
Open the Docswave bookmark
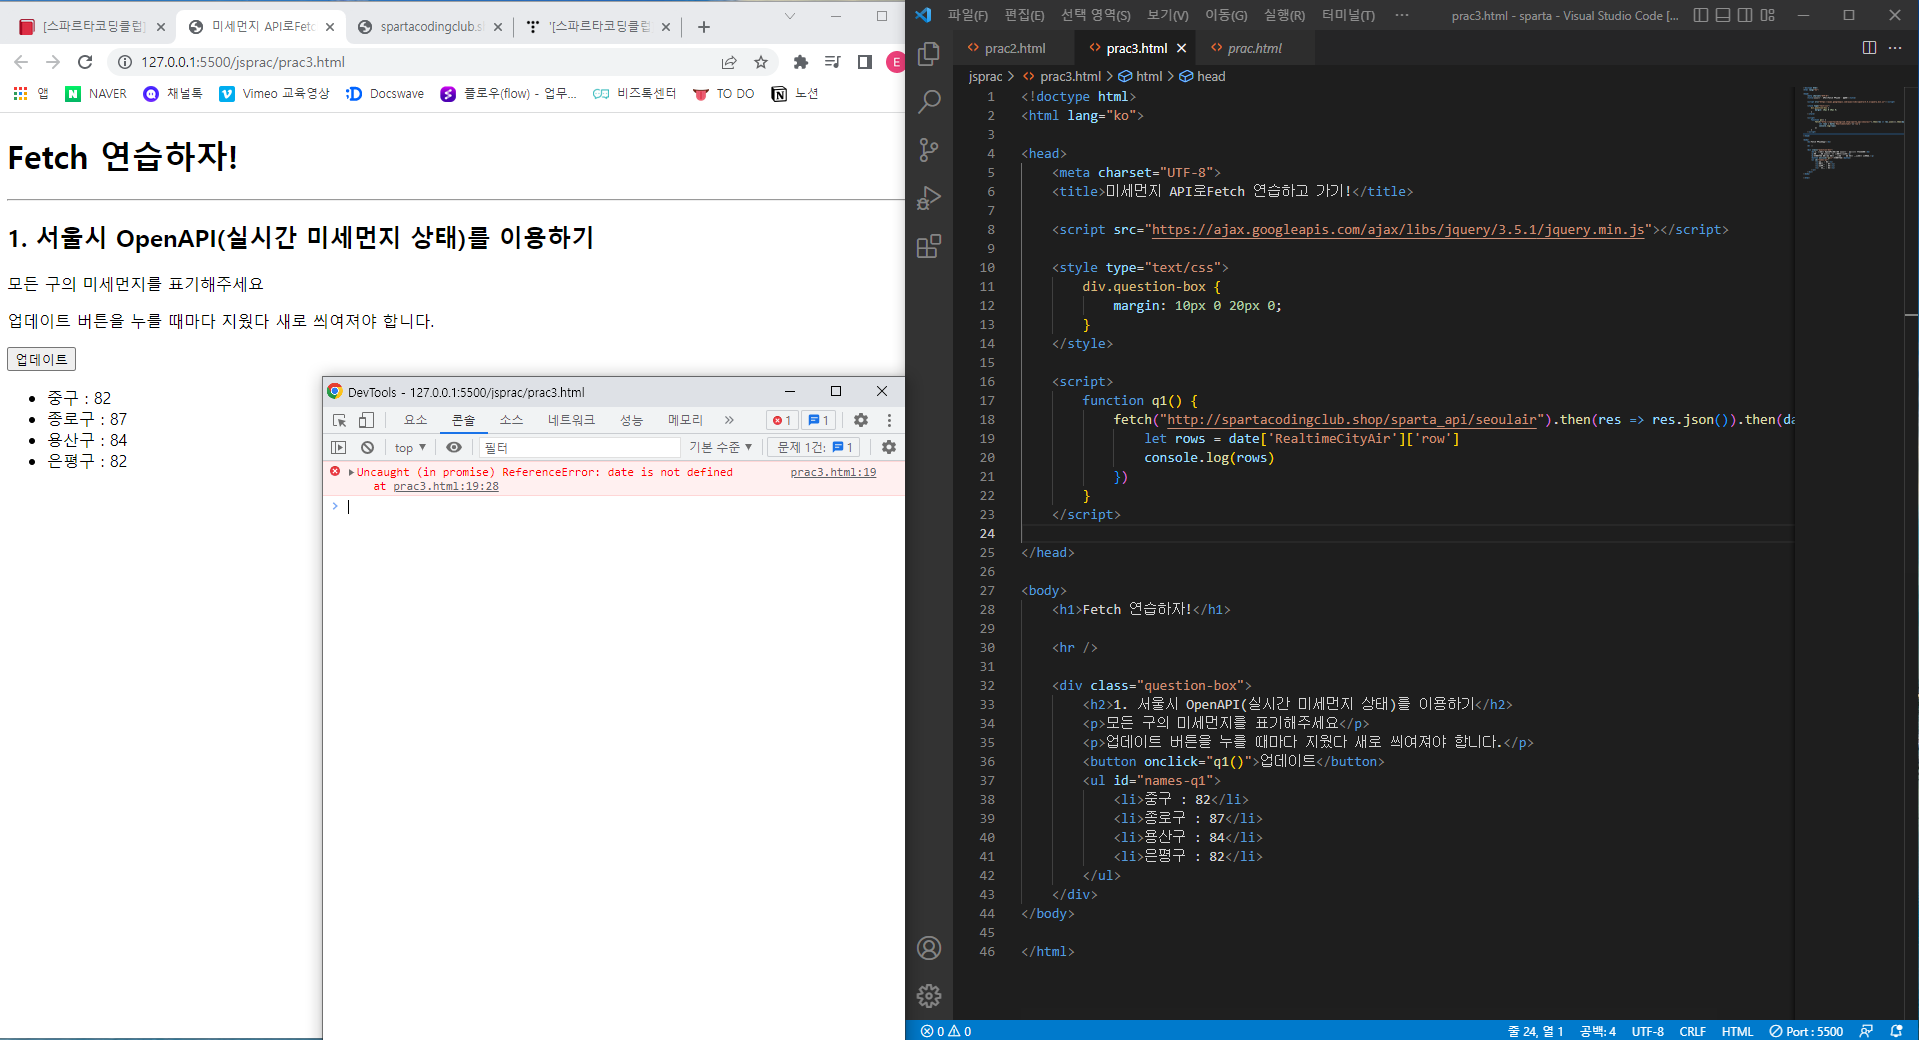[x=385, y=94]
